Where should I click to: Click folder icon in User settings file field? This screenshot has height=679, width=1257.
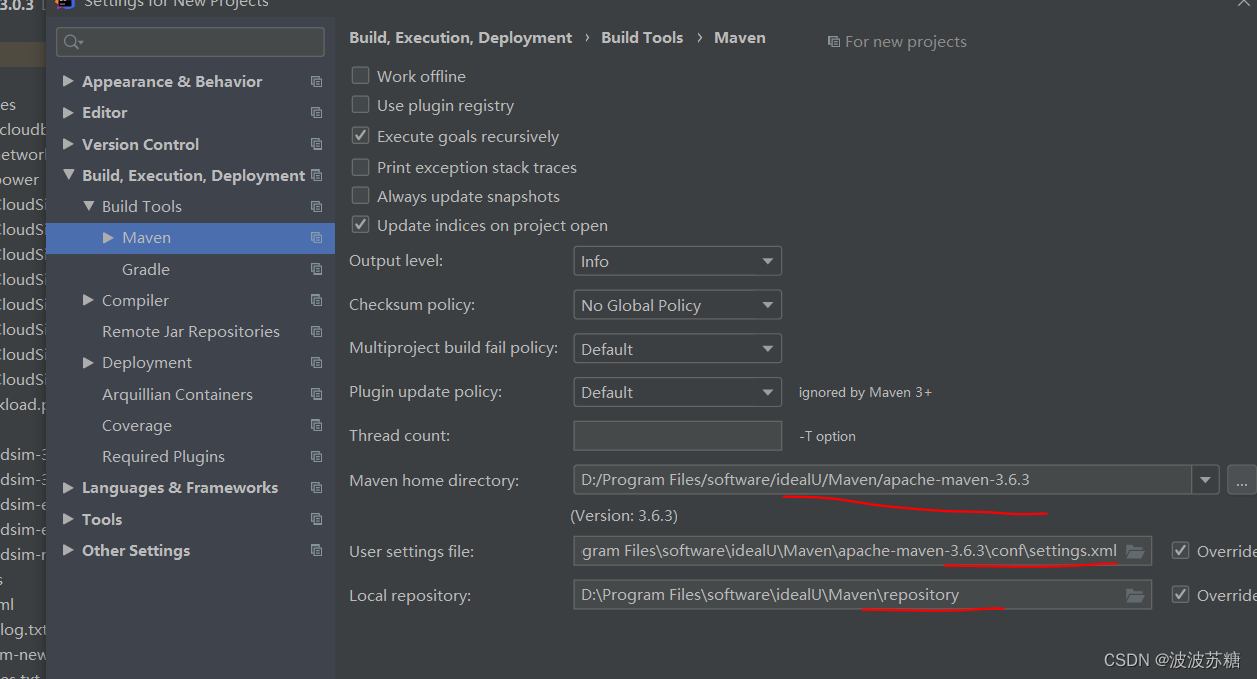[x=1134, y=551]
